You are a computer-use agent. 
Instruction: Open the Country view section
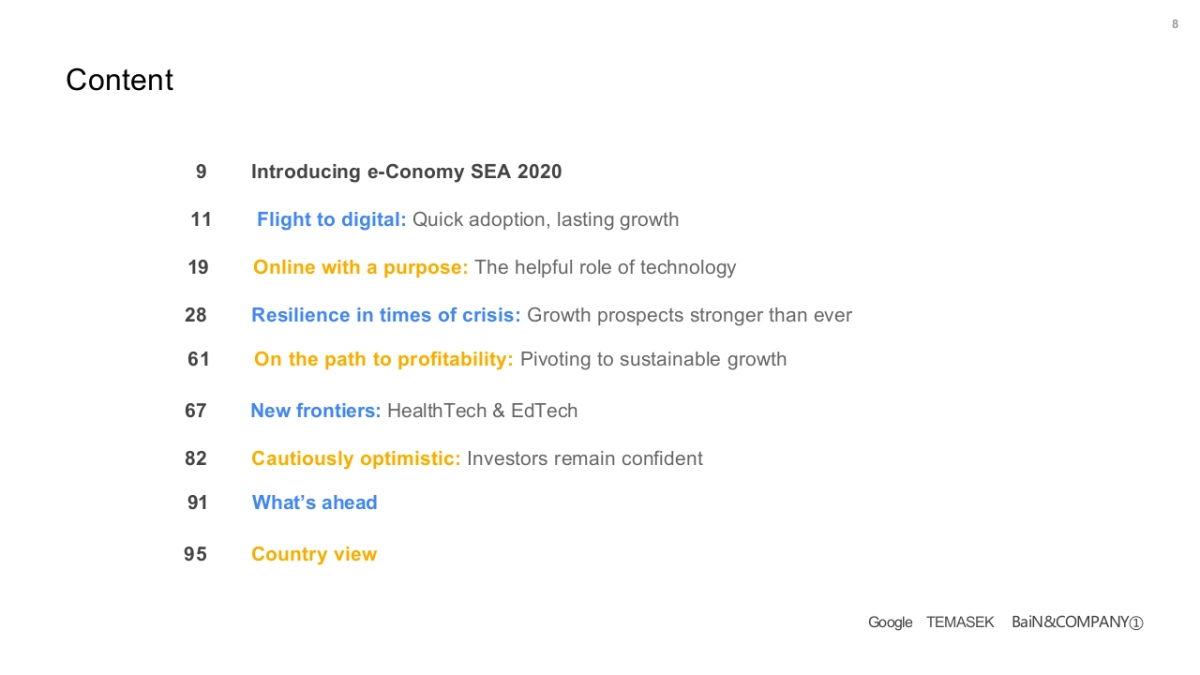(x=314, y=555)
